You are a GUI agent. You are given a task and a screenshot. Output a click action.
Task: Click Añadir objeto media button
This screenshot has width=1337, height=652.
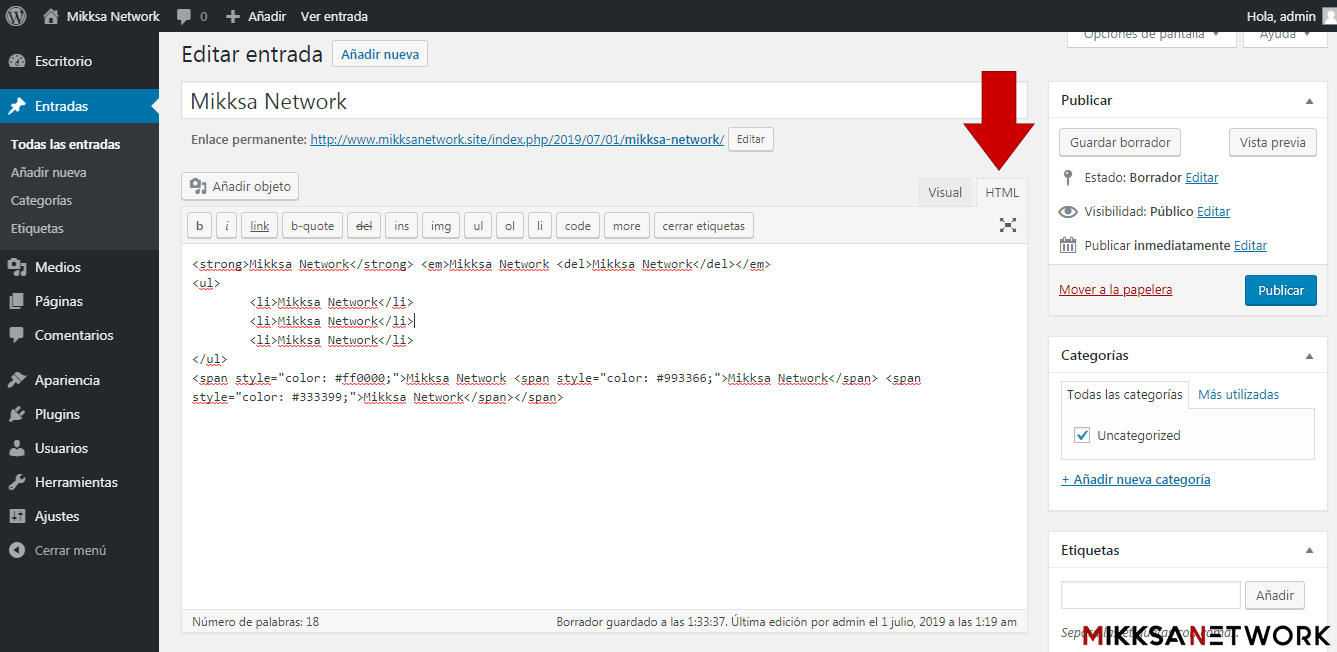click(x=240, y=186)
